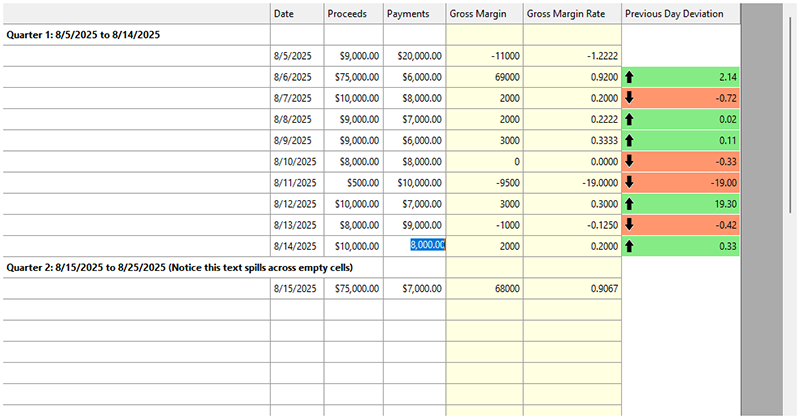This screenshot has width=800, height=419.
Task: Click the -11000 Gross Margin cell
Action: point(485,55)
